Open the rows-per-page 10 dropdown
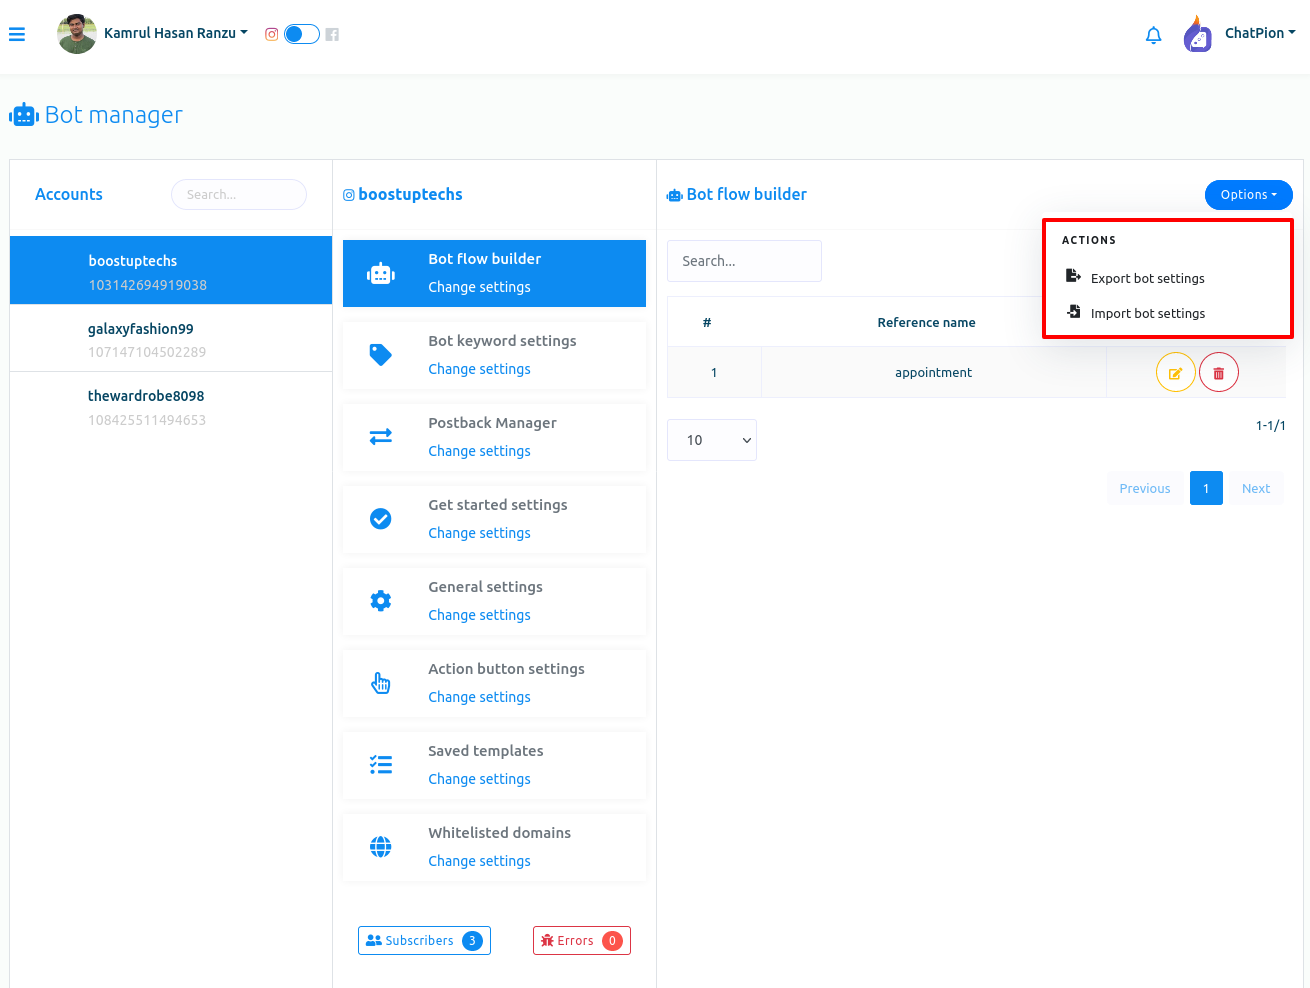 (x=712, y=440)
